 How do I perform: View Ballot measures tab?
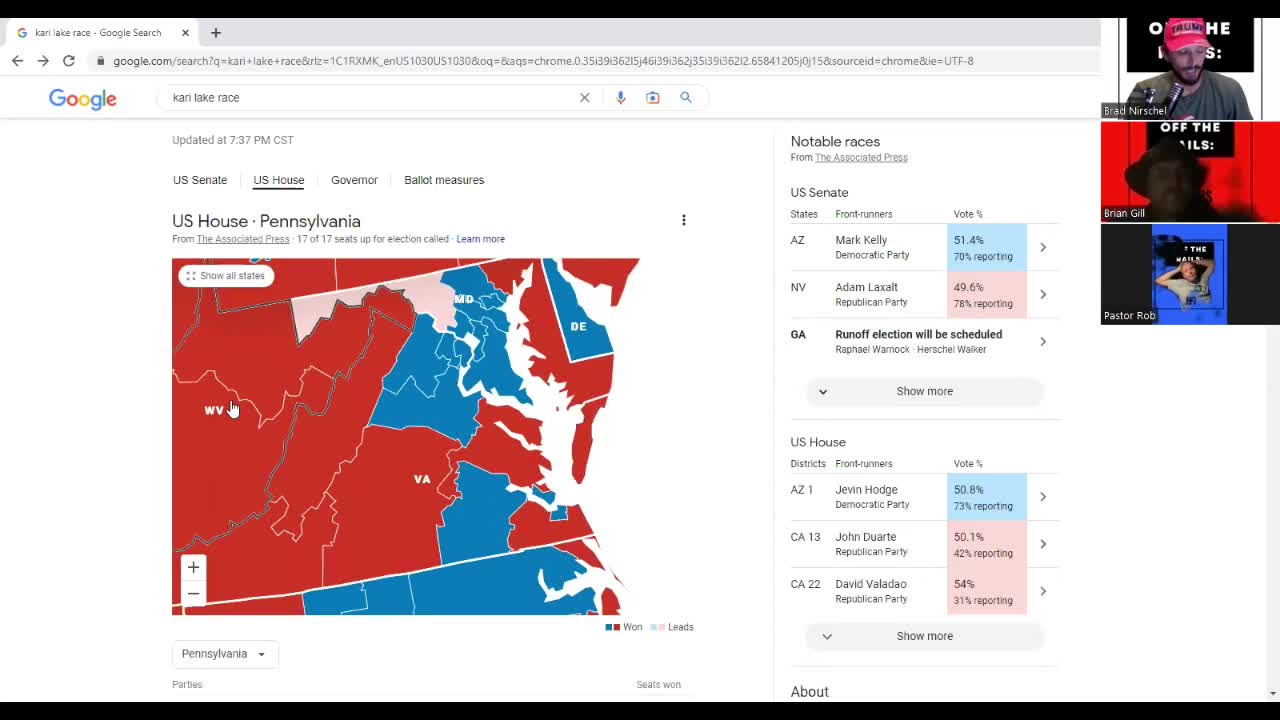tap(444, 180)
